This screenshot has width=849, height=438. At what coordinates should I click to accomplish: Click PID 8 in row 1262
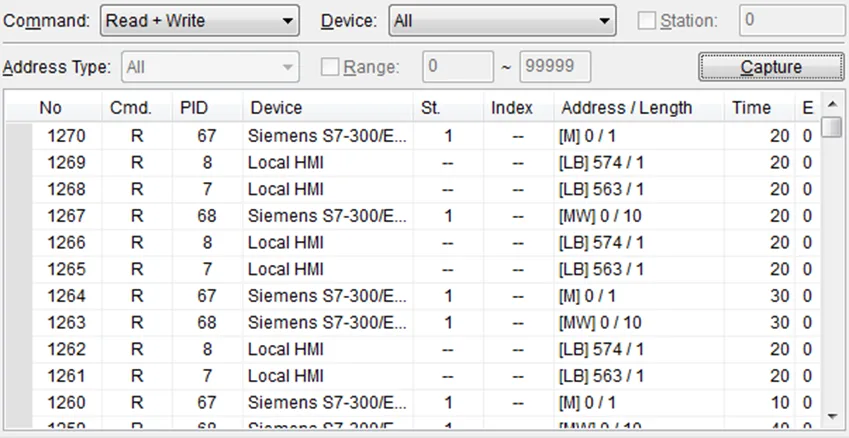click(x=207, y=349)
